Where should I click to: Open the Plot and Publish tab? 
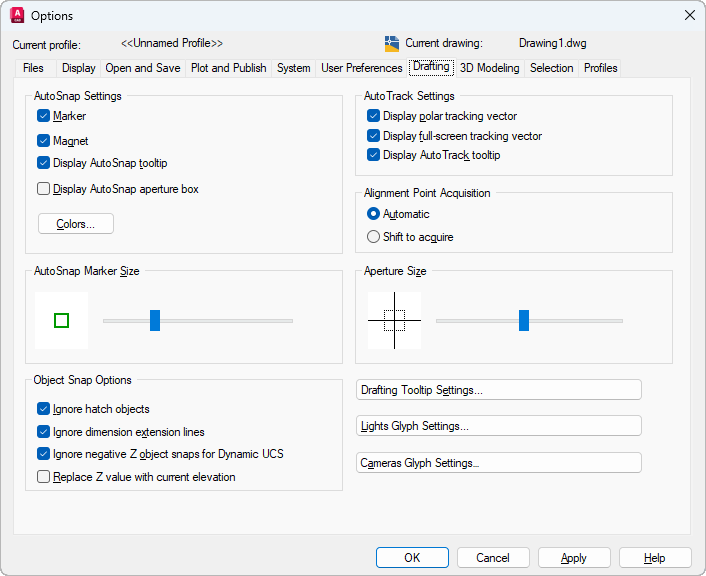pyautogui.click(x=228, y=68)
